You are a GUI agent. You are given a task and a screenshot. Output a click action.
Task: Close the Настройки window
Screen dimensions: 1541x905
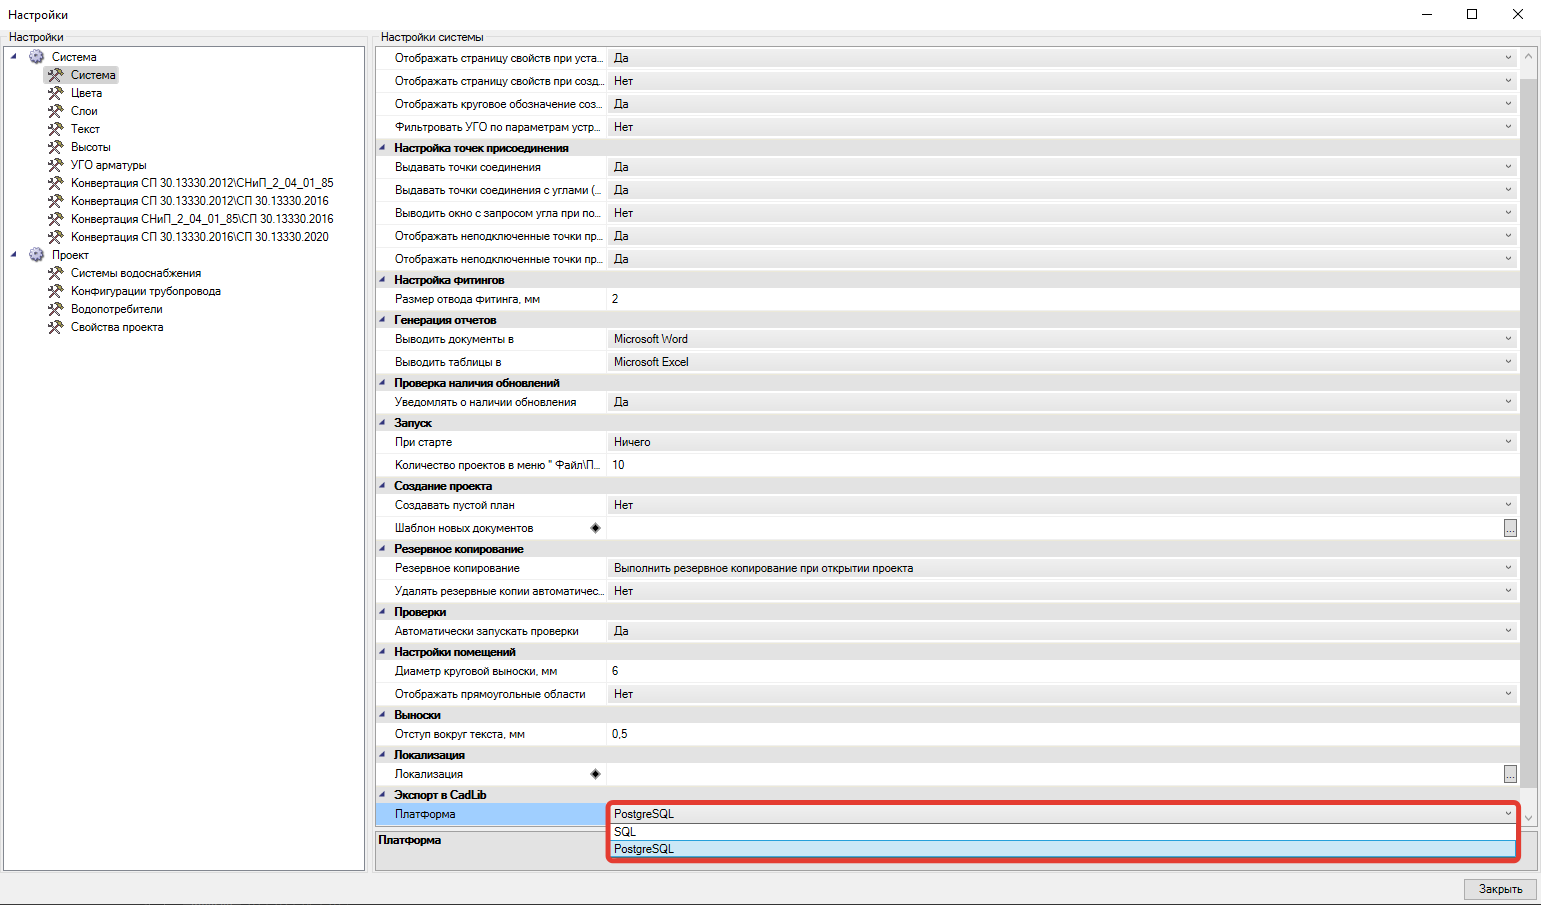tap(1517, 14)
